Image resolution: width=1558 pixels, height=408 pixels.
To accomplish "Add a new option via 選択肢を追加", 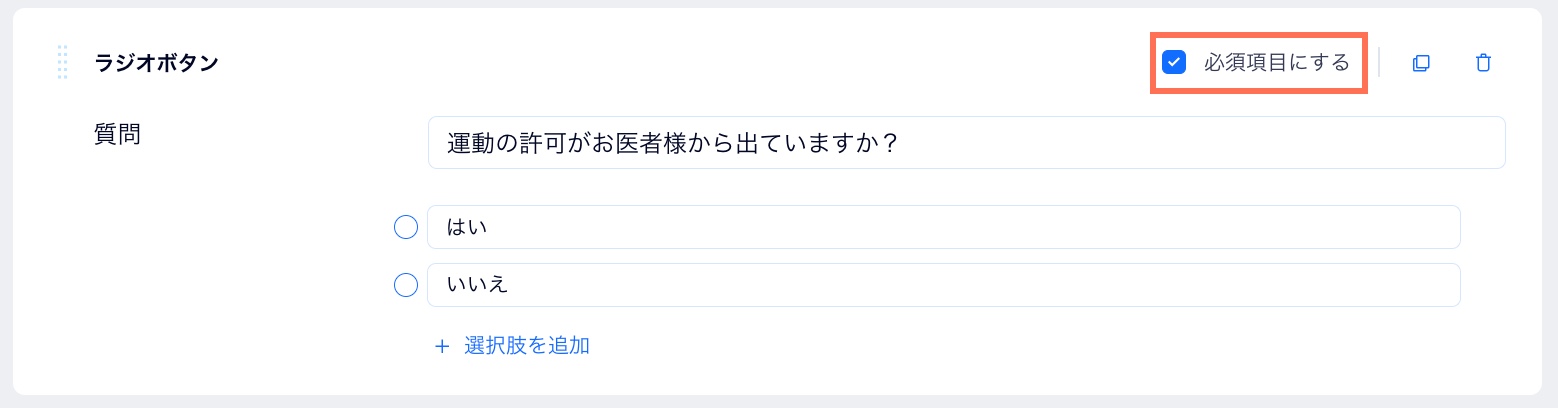I will point(512,346).
